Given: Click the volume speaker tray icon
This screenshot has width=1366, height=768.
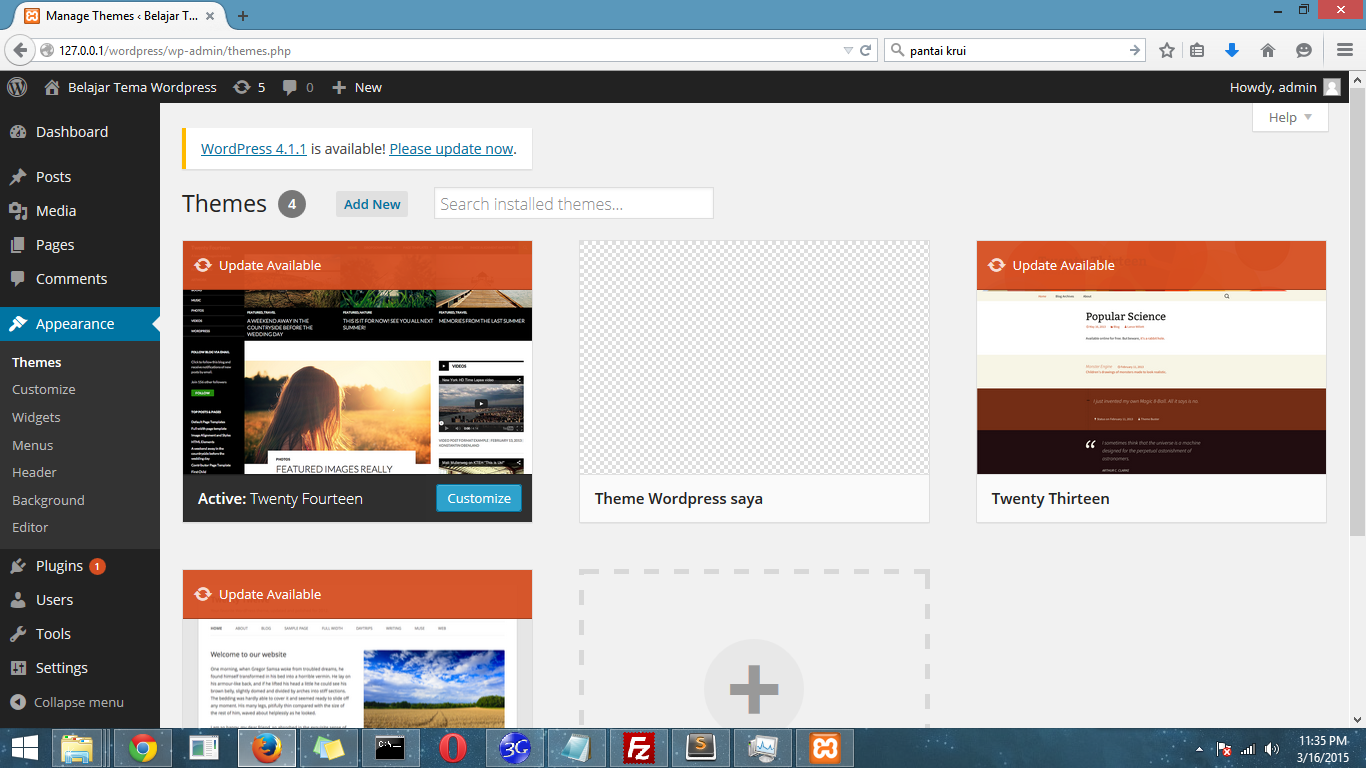Looking at the screenshot, I should point(1272,748).
